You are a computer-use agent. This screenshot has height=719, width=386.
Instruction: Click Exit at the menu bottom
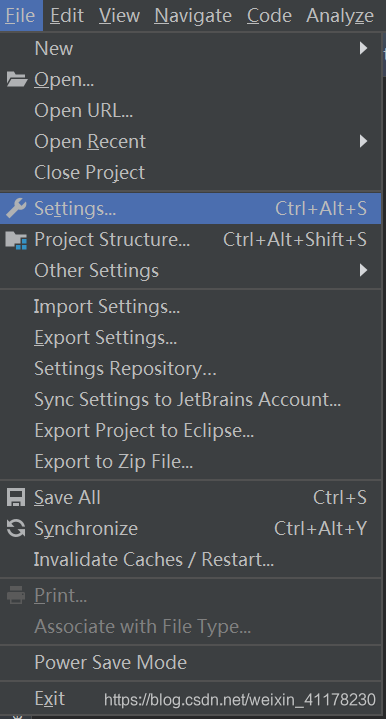50,699
